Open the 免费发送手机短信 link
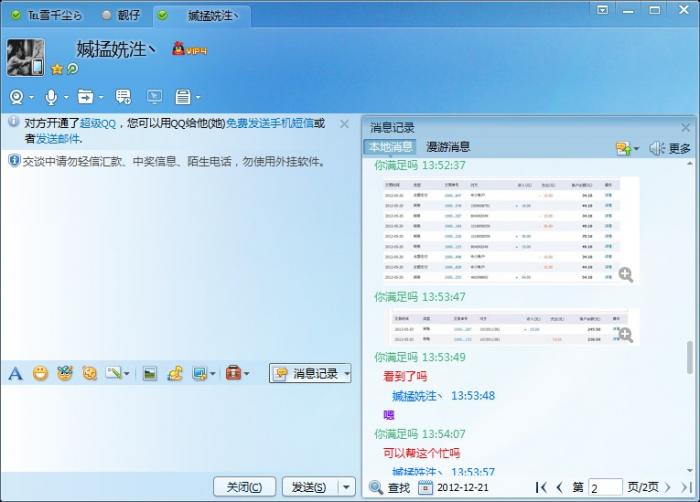The width and height of the screenshot is (700, 502). tap(270, 123)
